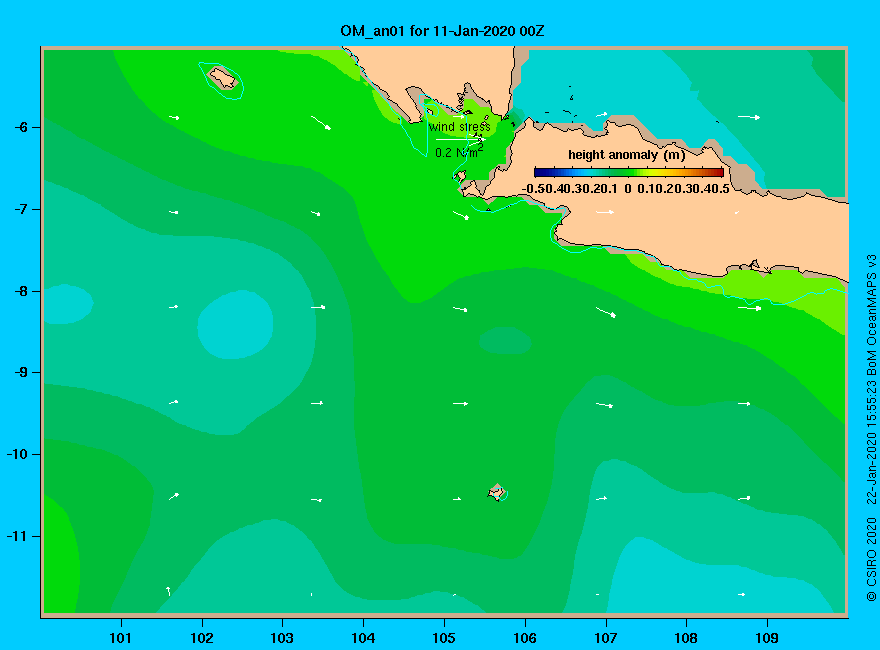Click the latitude label -7
880x650 pixels.
point(21,209)
